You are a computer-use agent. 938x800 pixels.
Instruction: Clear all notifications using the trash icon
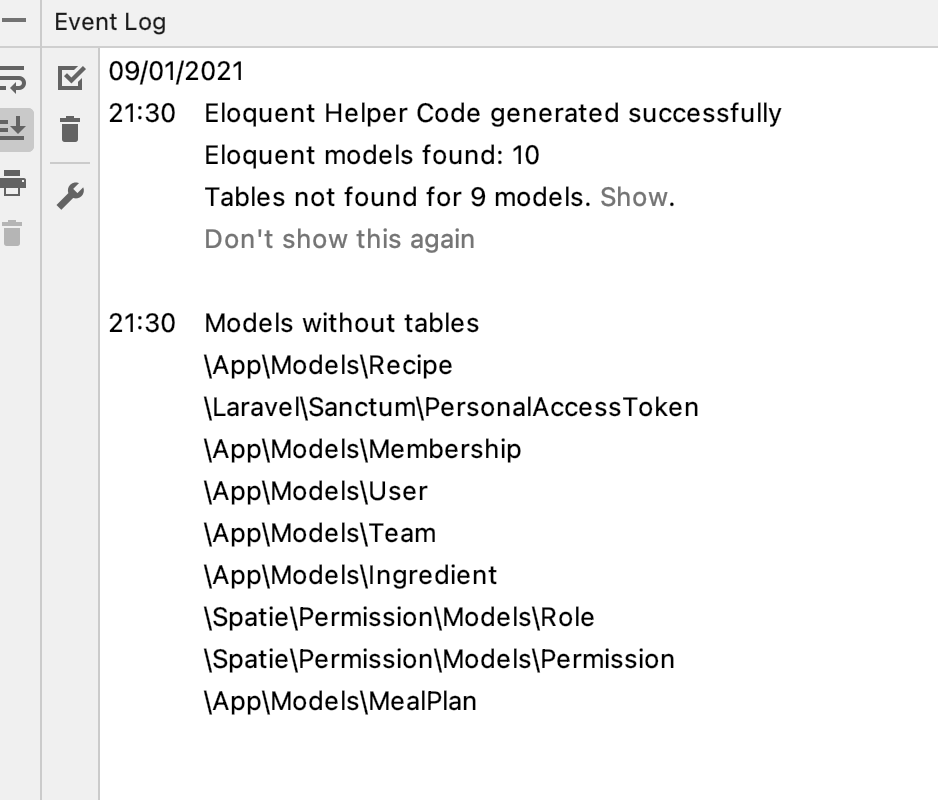[70, 129]
